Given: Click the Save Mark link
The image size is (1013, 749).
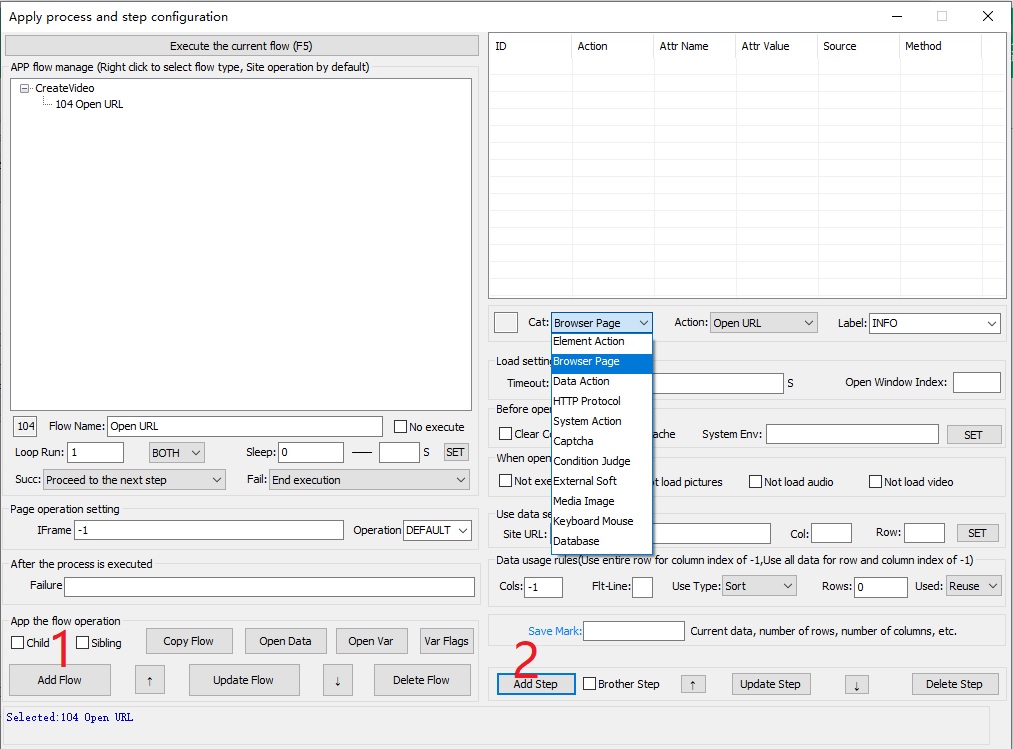Looking at the screenshot, I should pyautogui.click(x=554, y=631).
